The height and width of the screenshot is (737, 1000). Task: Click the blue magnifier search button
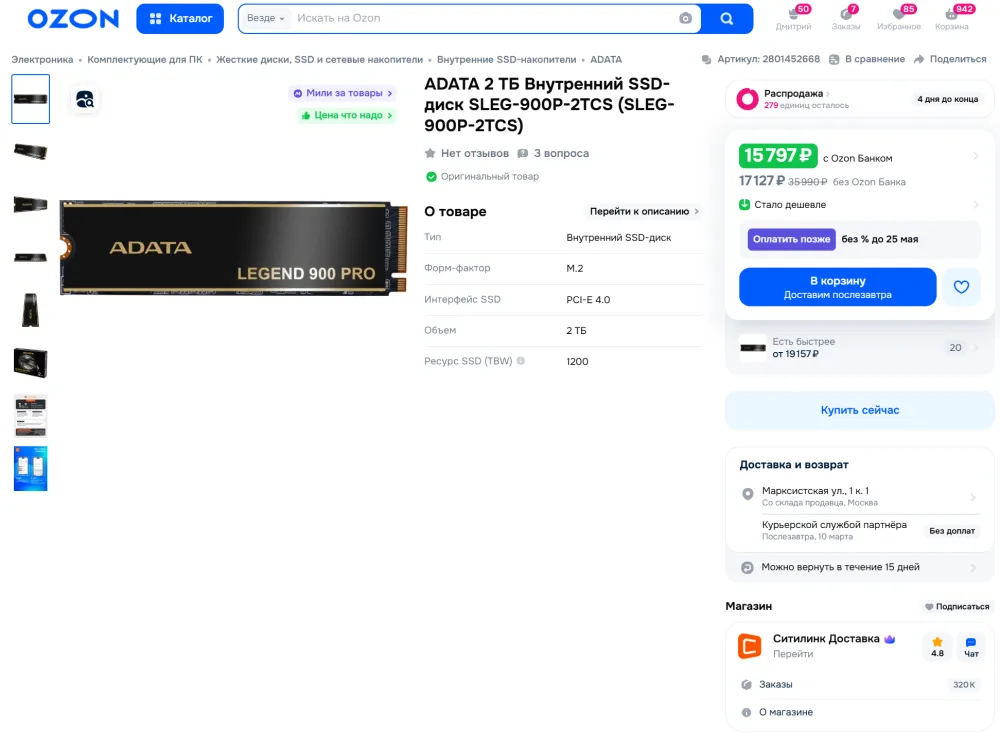pos(726,18)
